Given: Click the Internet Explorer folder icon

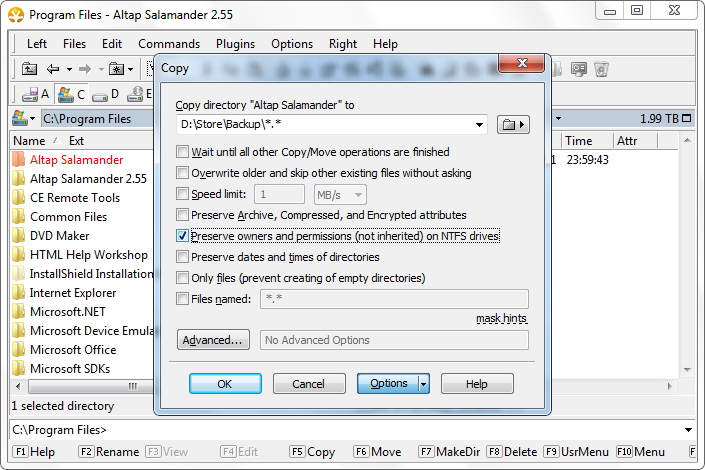Looking at the screenshot, I should pos(18,292).
